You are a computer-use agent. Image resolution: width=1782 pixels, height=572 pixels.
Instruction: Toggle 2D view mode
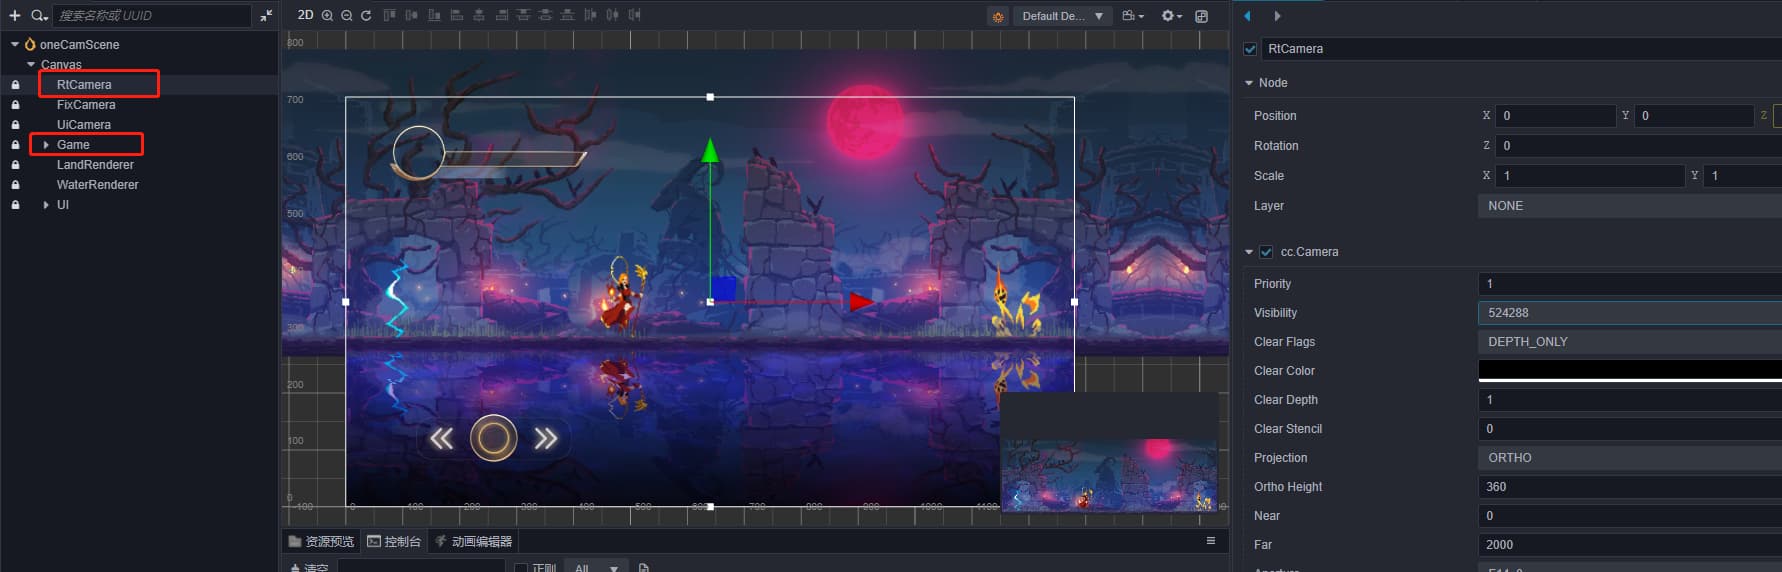click(x=305, y=15)
